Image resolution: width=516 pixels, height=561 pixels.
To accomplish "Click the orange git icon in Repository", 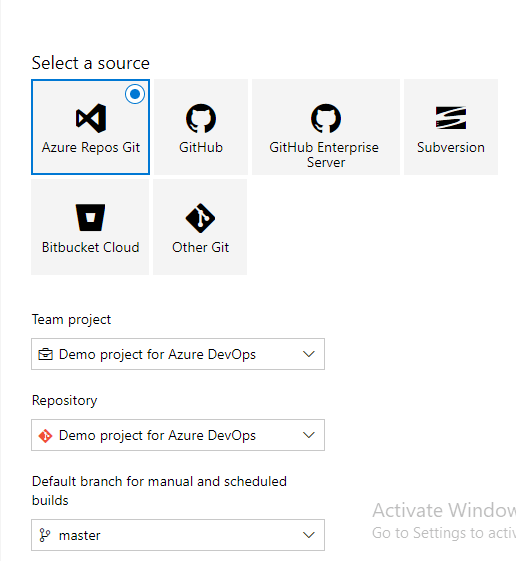I will coord(45,435).
